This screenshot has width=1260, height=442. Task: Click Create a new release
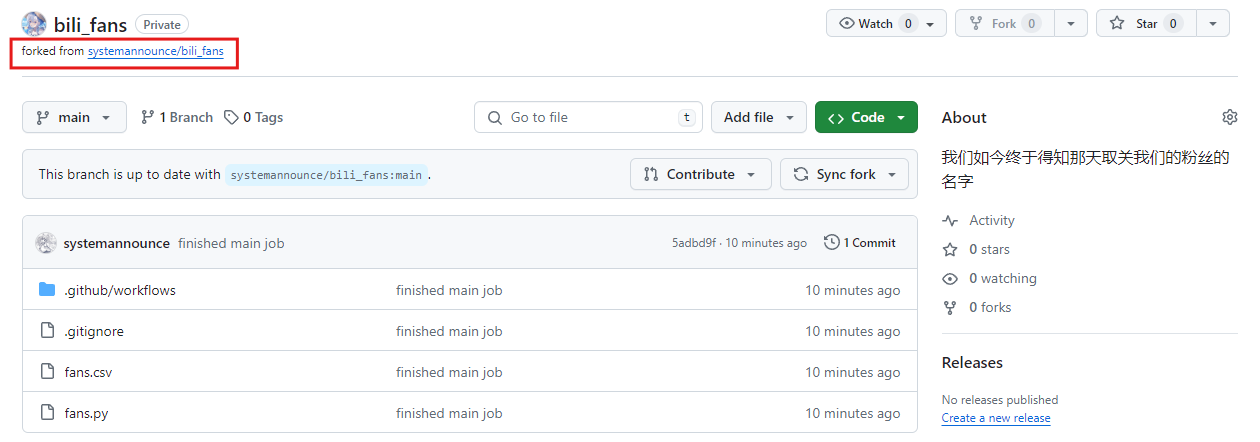[996, 418]
